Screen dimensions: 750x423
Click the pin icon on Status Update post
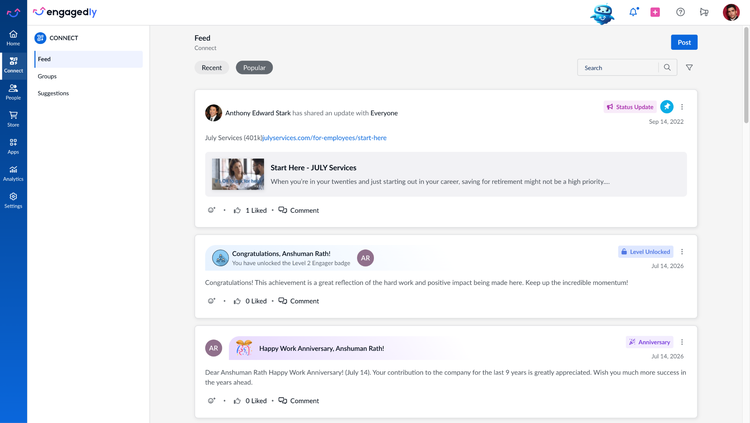667,107
